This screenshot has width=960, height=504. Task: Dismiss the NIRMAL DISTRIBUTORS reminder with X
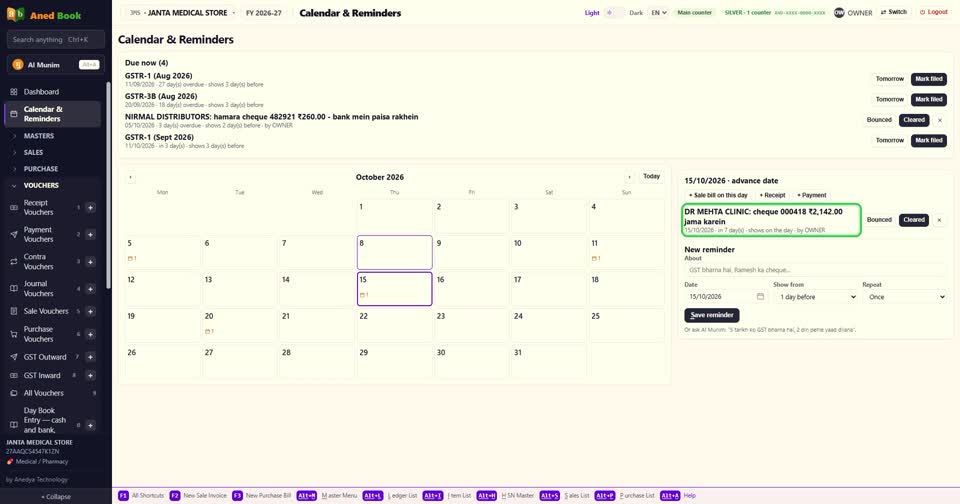[940, 120]
